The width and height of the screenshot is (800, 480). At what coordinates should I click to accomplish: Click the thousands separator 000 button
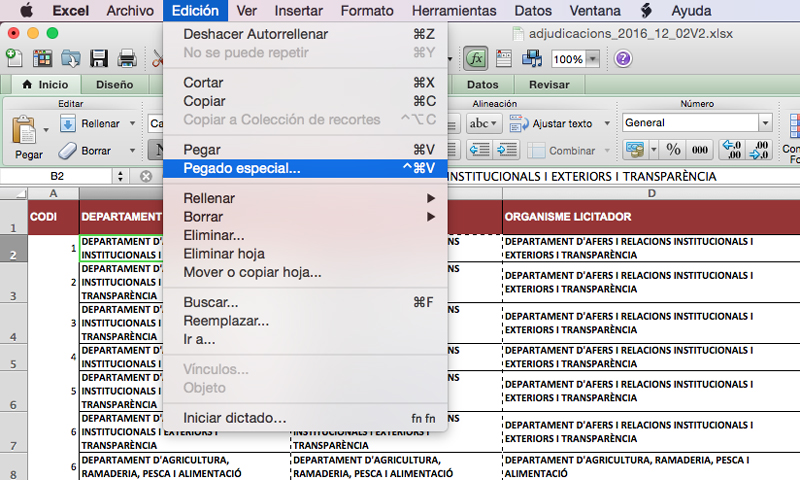coord(699,150)
